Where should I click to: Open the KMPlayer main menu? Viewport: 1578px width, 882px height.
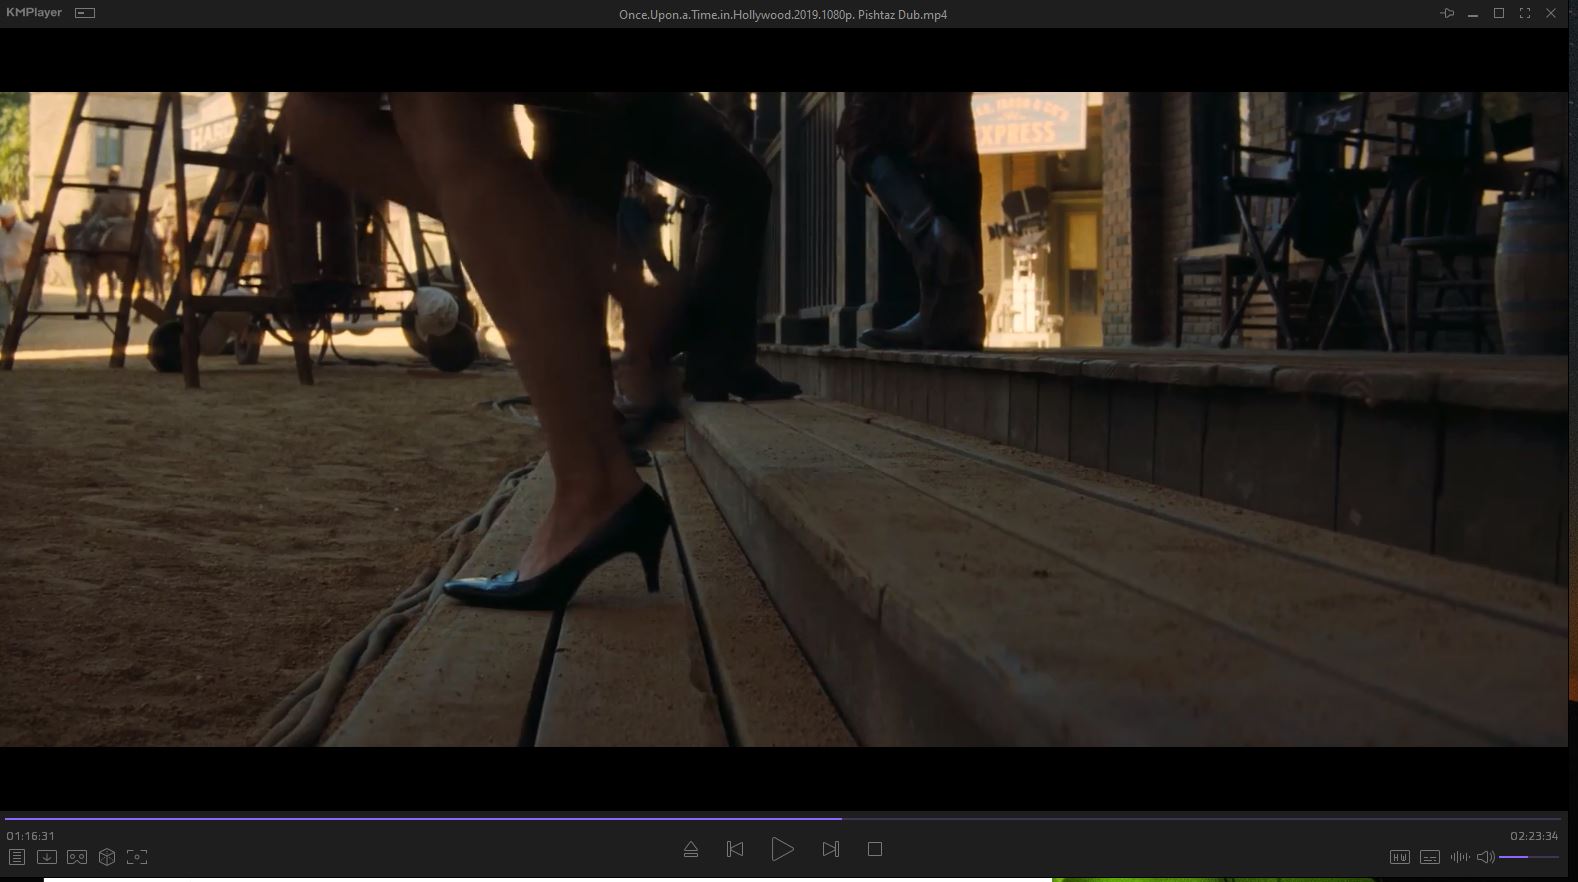coord(34,13)
